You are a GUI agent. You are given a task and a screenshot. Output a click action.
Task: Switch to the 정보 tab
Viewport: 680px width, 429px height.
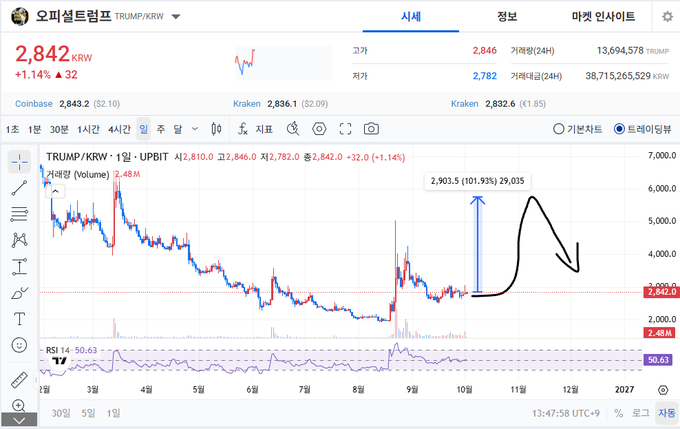(507, 16)
